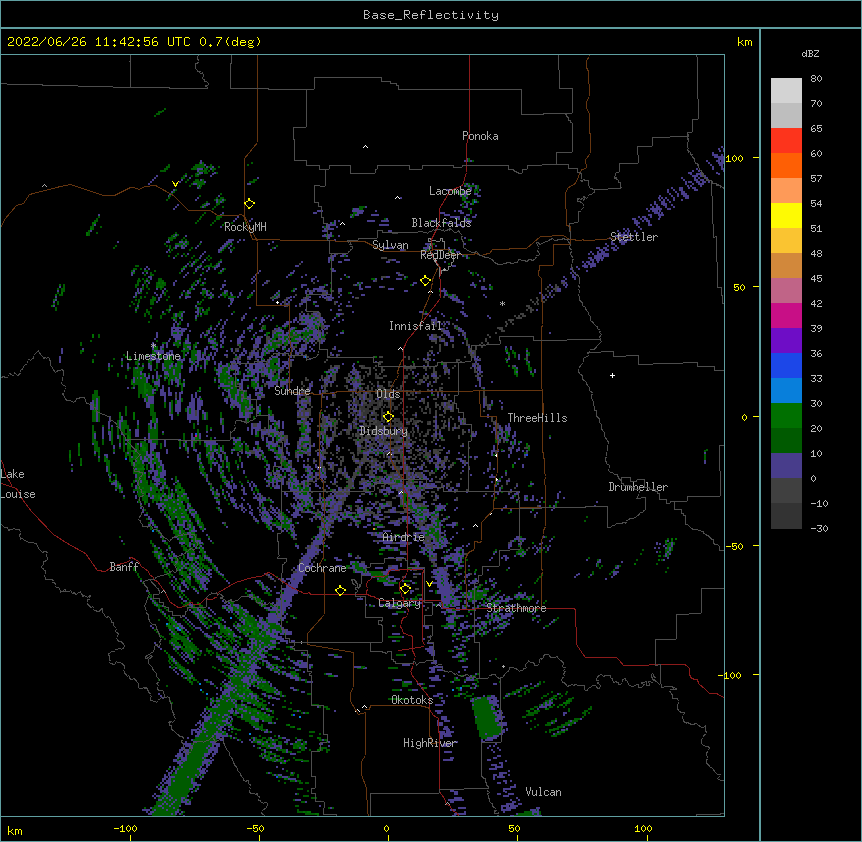This screenshot has width=862, height=842.
Task: Click the km unit label at top right
Action: (744, 42)
